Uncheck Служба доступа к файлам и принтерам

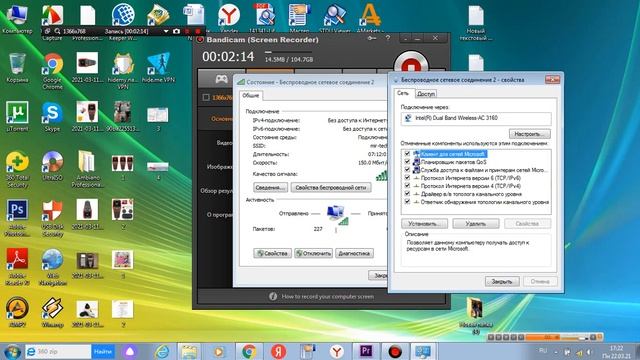(407, 170)
